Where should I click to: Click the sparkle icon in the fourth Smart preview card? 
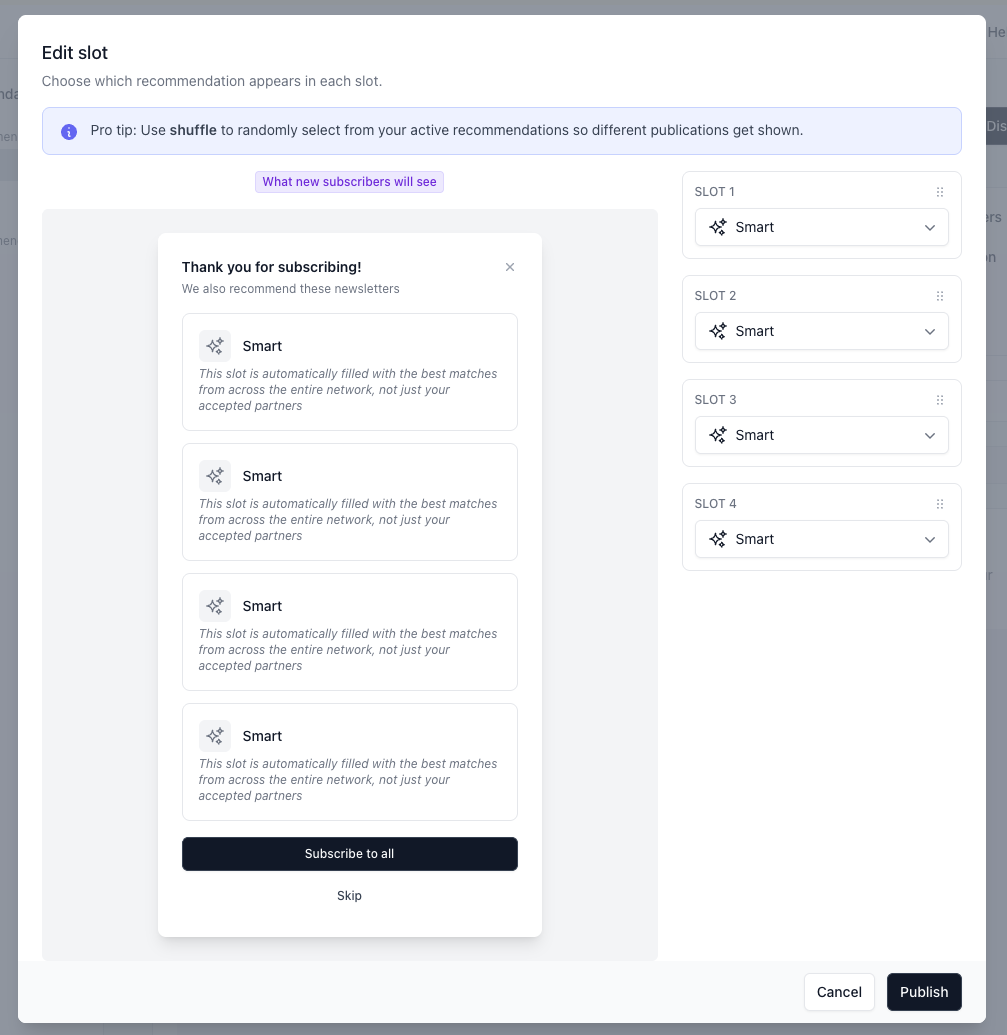tap(215, 736)
